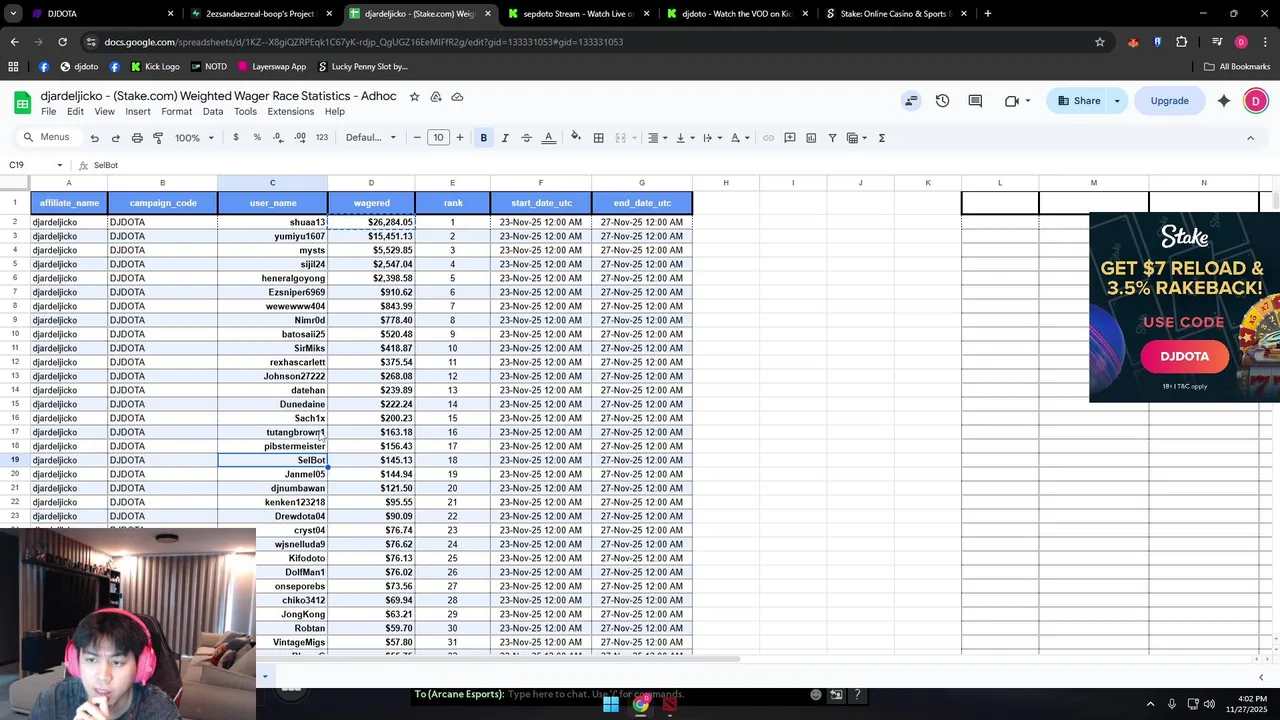Move document with folder icon
This screenshot has height=720, width=1280.
(x=436, y=97)
